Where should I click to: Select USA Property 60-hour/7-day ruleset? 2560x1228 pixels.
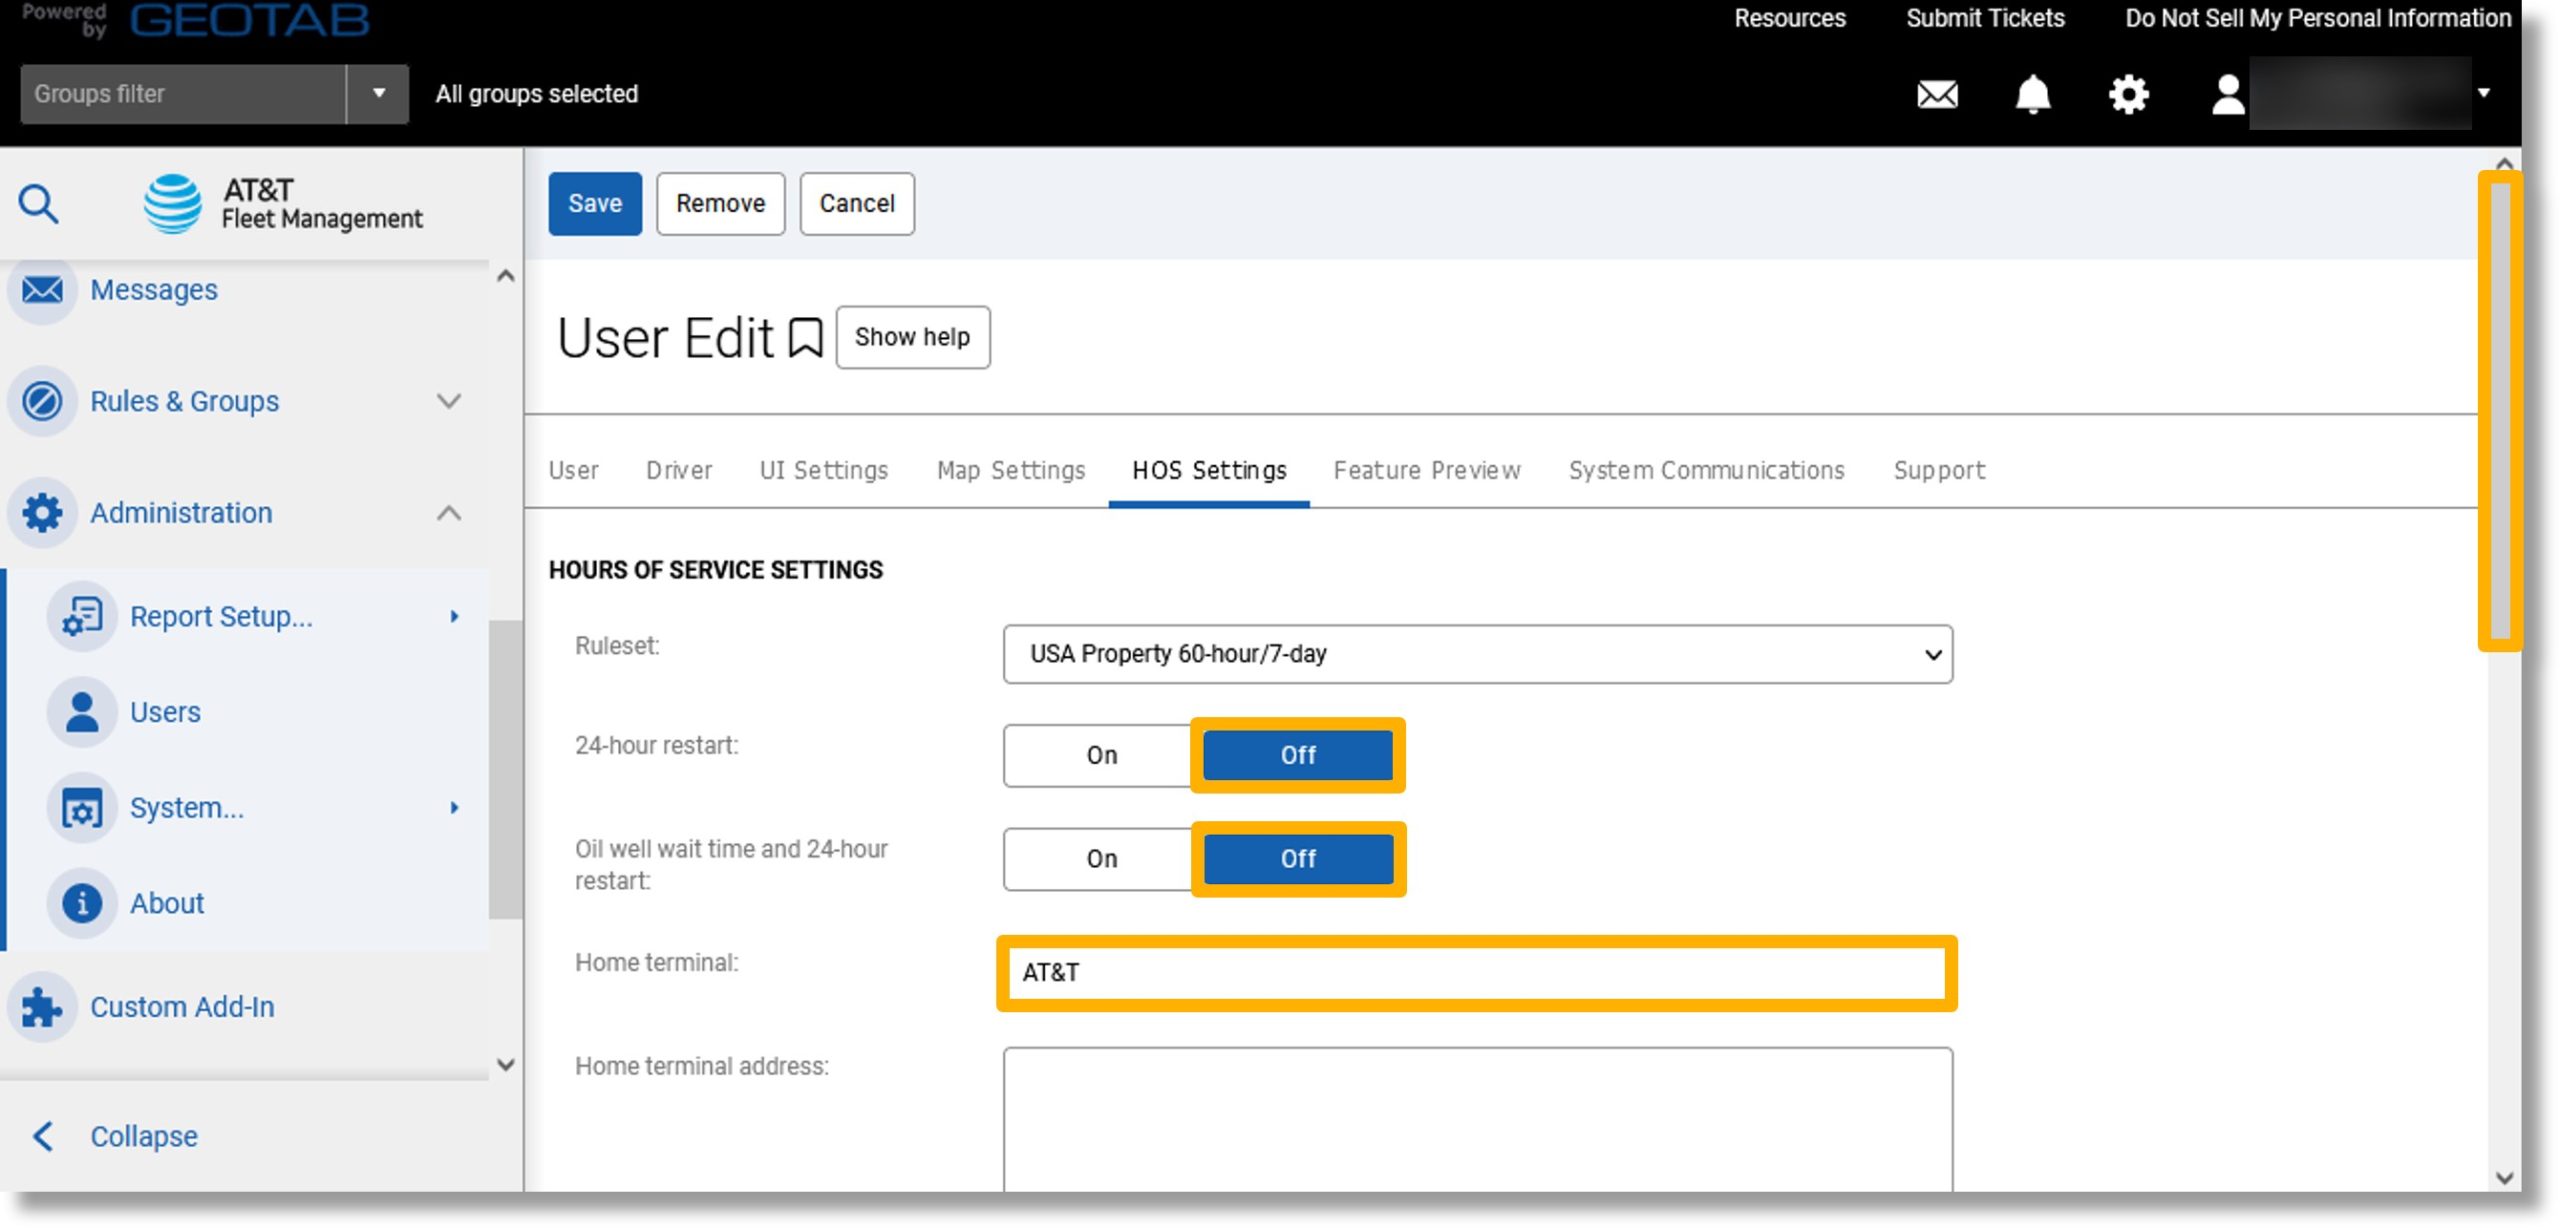click(1476, 653)
